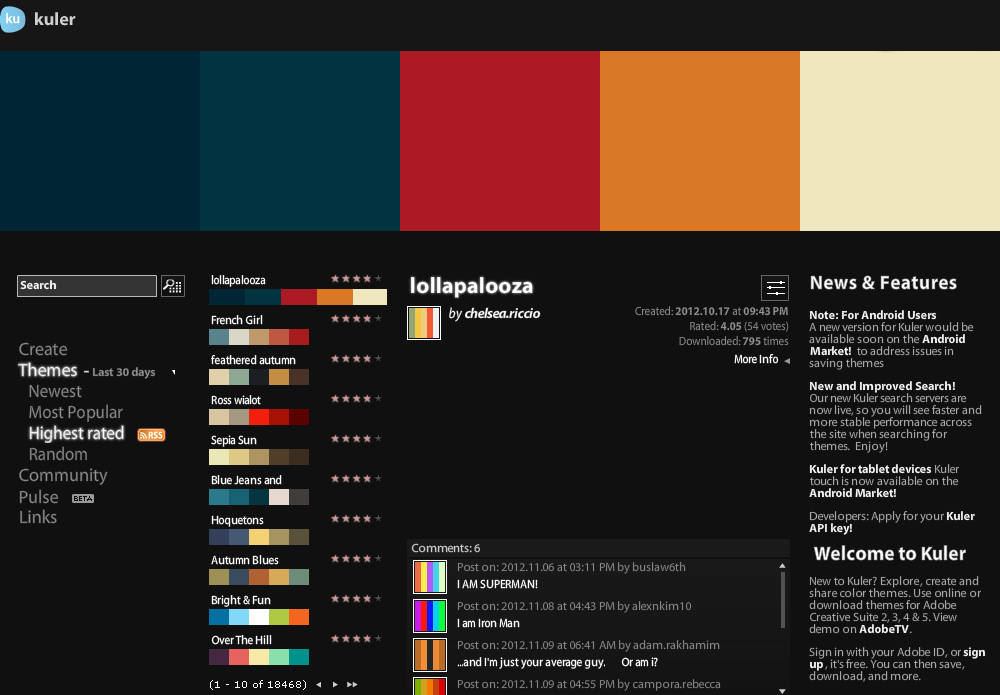This screenshot has width=1000, height=695.
Task: Click the star rating for French Girl
Action: tap(357, 318)
